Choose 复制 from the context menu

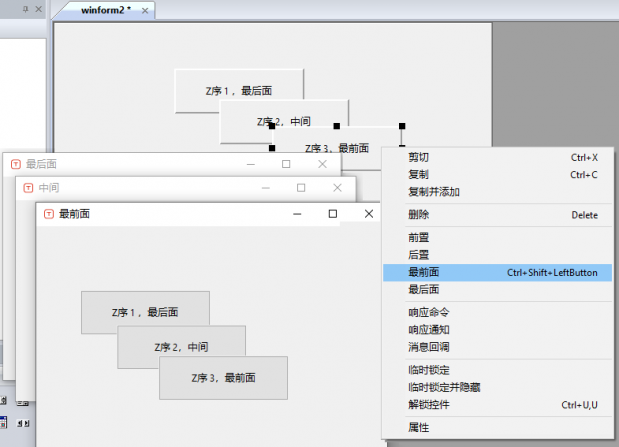click(x=497, y=175)
